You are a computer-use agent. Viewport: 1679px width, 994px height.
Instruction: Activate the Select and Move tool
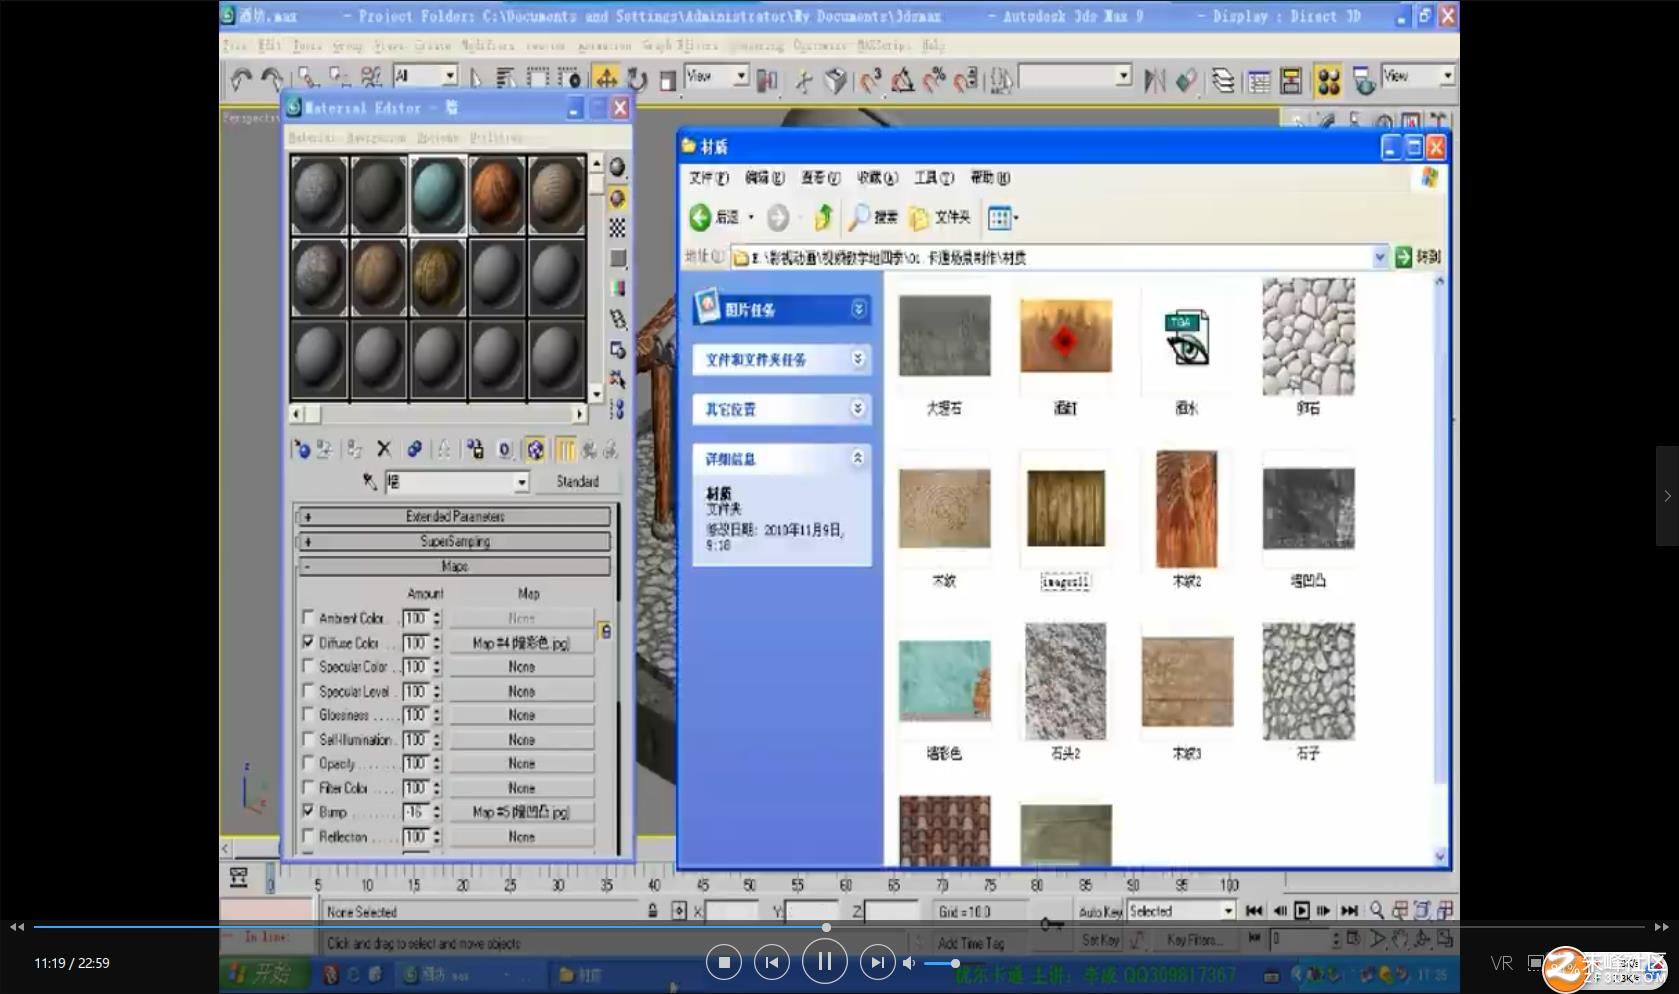606,78
